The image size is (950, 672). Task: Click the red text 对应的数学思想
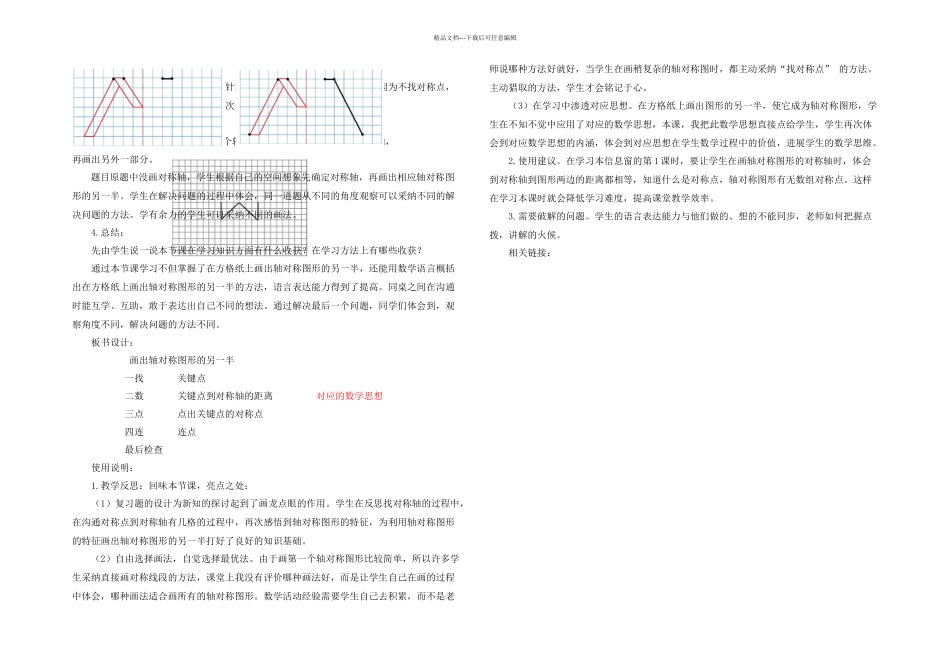pyautogui.click(x=350, y=396)
